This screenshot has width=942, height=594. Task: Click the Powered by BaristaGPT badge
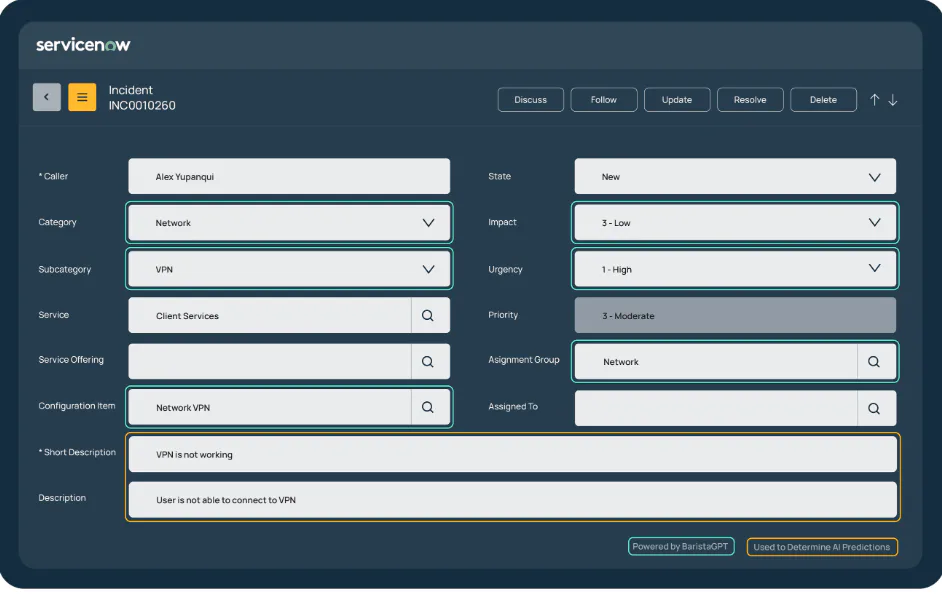(x=681, y=547)
